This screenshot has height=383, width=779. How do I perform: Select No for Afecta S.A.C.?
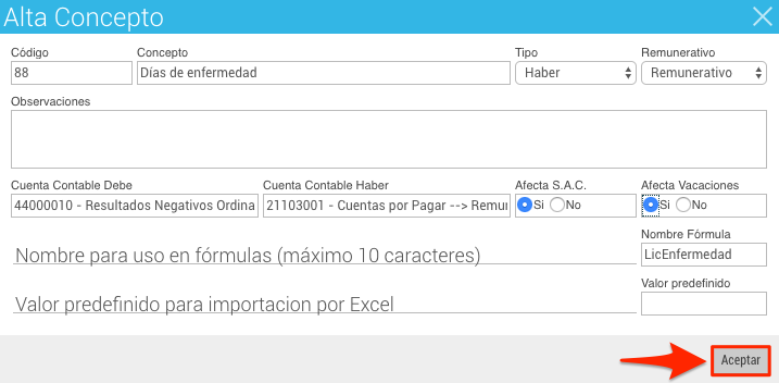pyautogui.click(x=557, y=205)
